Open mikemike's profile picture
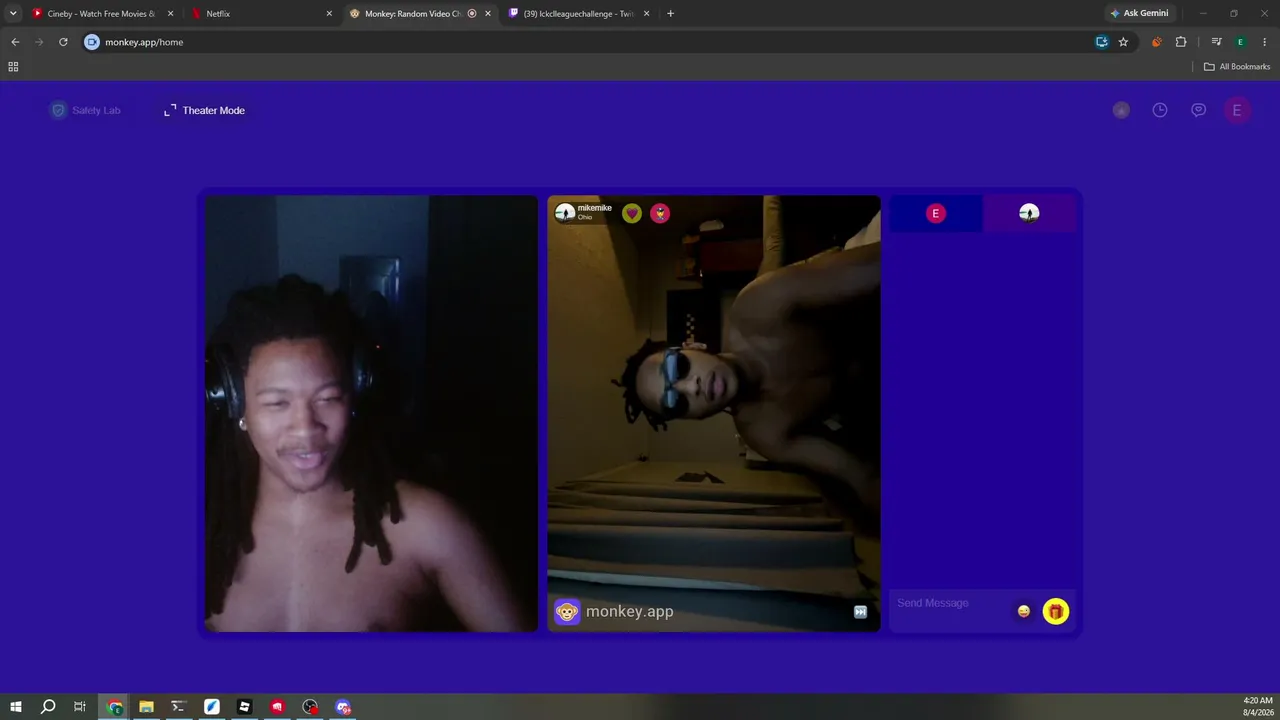 pos(565,212)
